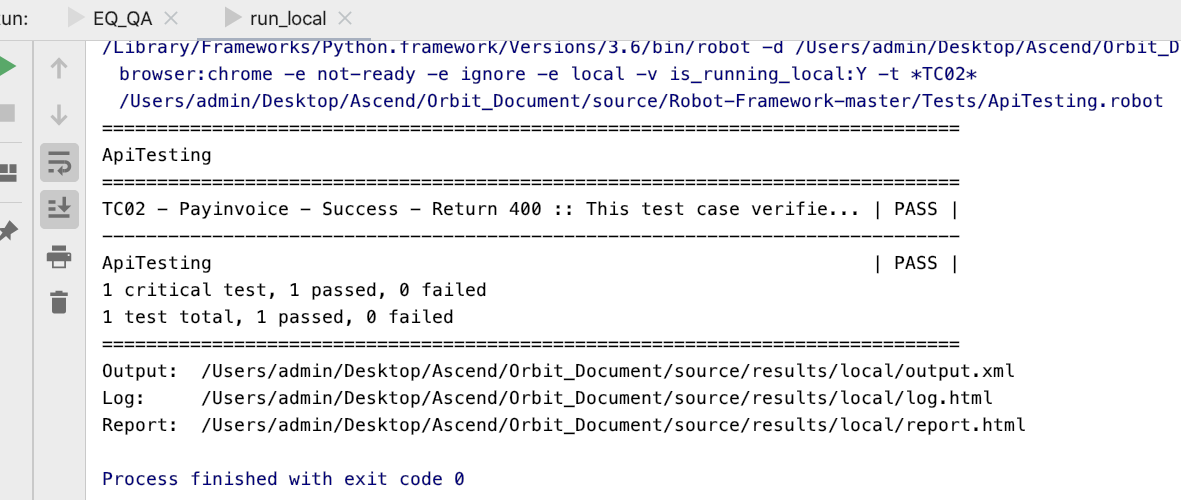Click the print console output icon
This screenshot has height=500, width=1181.
tap(59, 257)
